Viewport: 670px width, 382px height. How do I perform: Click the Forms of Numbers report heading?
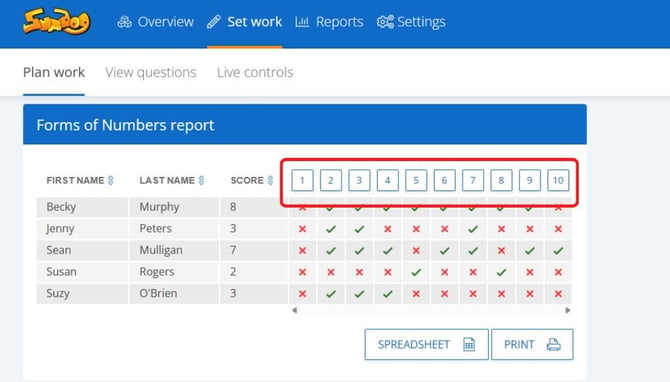125,125
